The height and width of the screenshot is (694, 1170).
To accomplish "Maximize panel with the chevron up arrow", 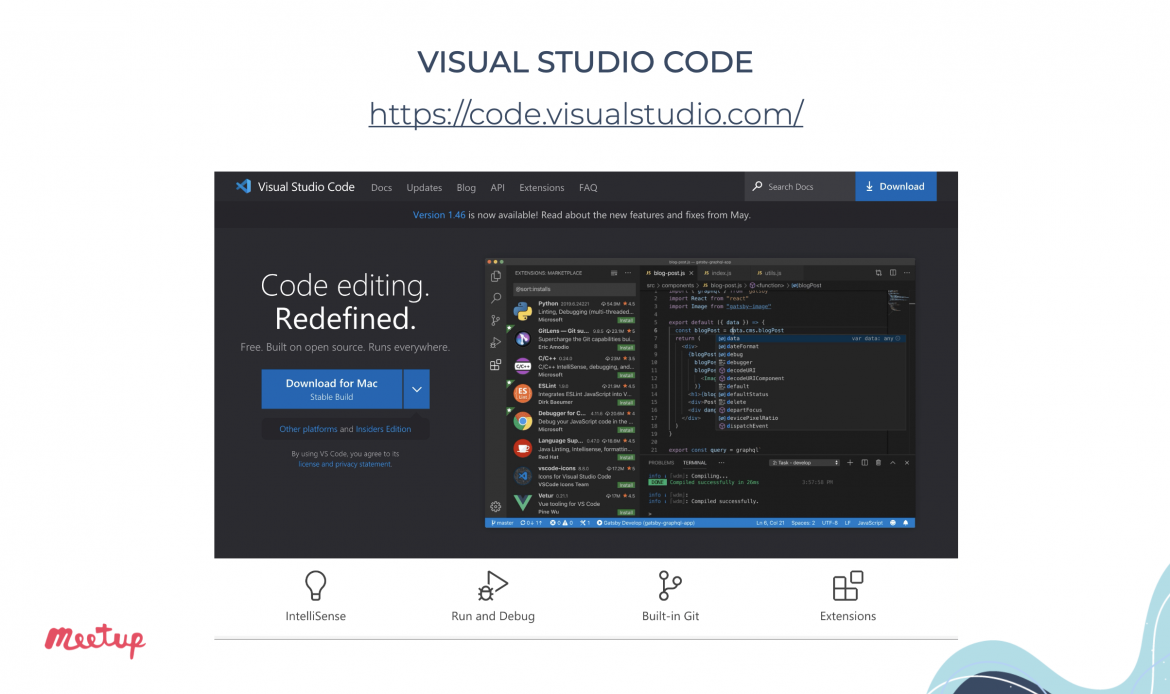I will click(x=892, y=463).
